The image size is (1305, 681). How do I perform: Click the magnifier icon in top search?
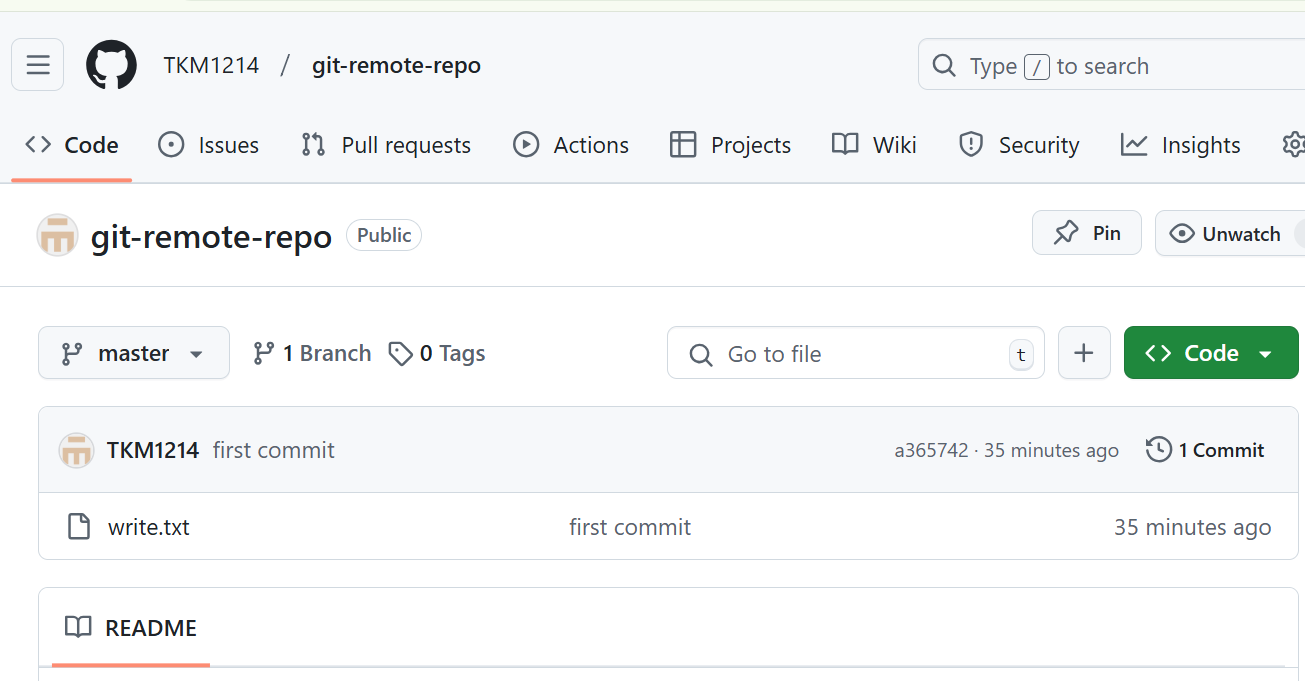point(943,66)
